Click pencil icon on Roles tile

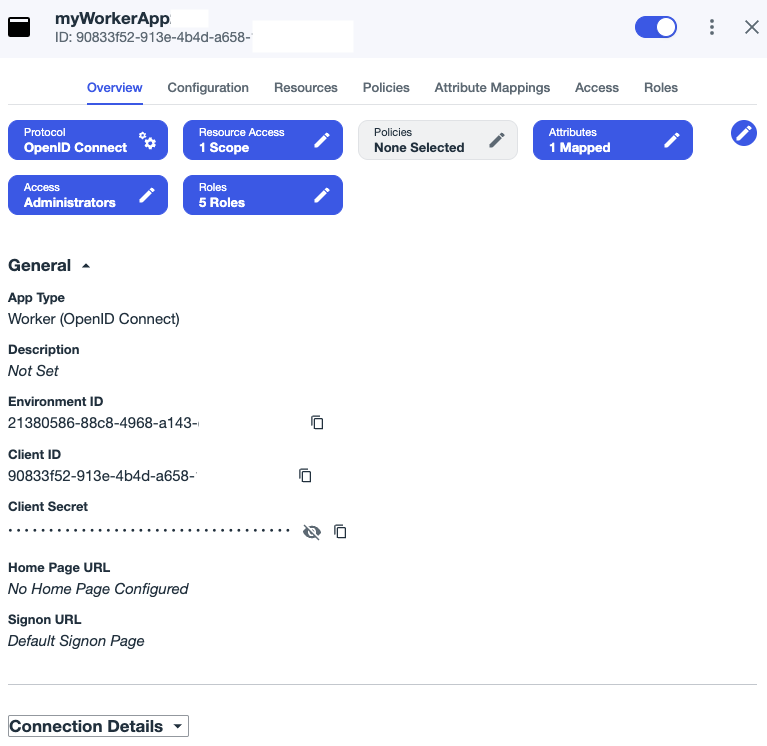322,196
